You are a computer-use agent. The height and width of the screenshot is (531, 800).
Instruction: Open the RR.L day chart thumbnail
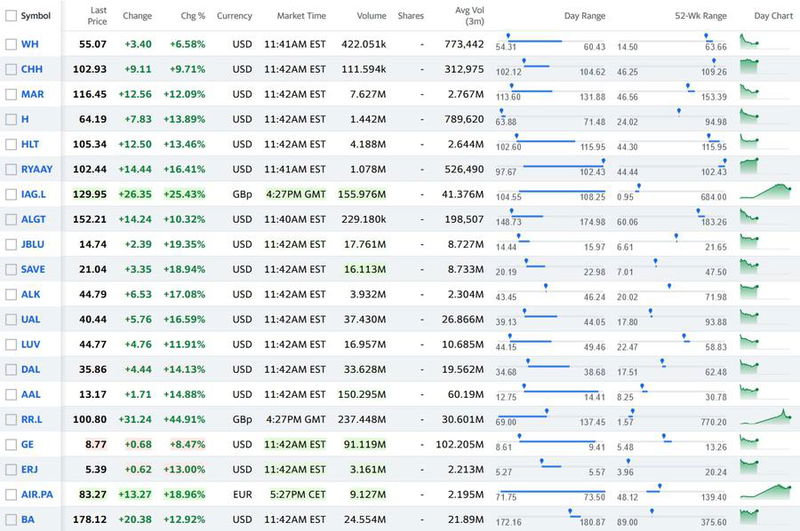765,417
